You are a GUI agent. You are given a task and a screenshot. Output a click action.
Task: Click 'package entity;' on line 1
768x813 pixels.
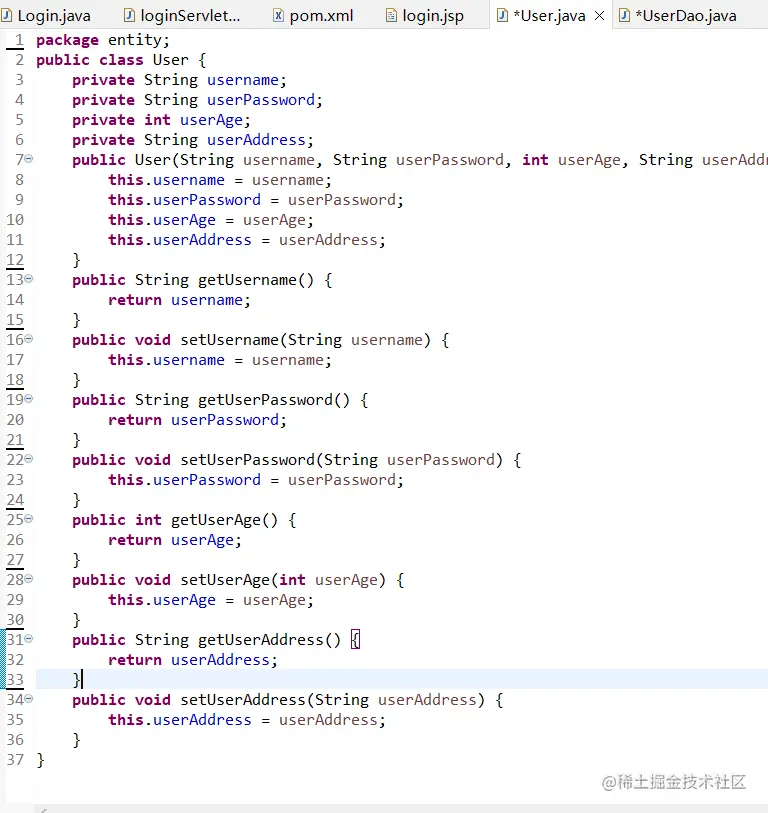pos(103,40)
